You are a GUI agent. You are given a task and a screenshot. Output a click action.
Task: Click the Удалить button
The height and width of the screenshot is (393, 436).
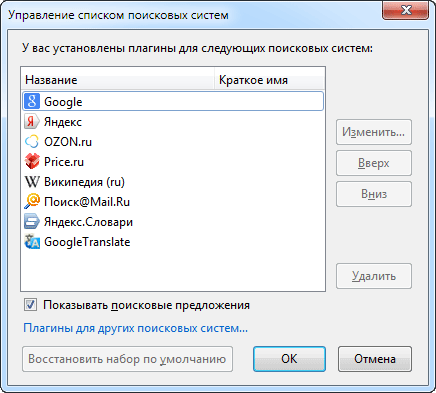click(x=374, y=276)
